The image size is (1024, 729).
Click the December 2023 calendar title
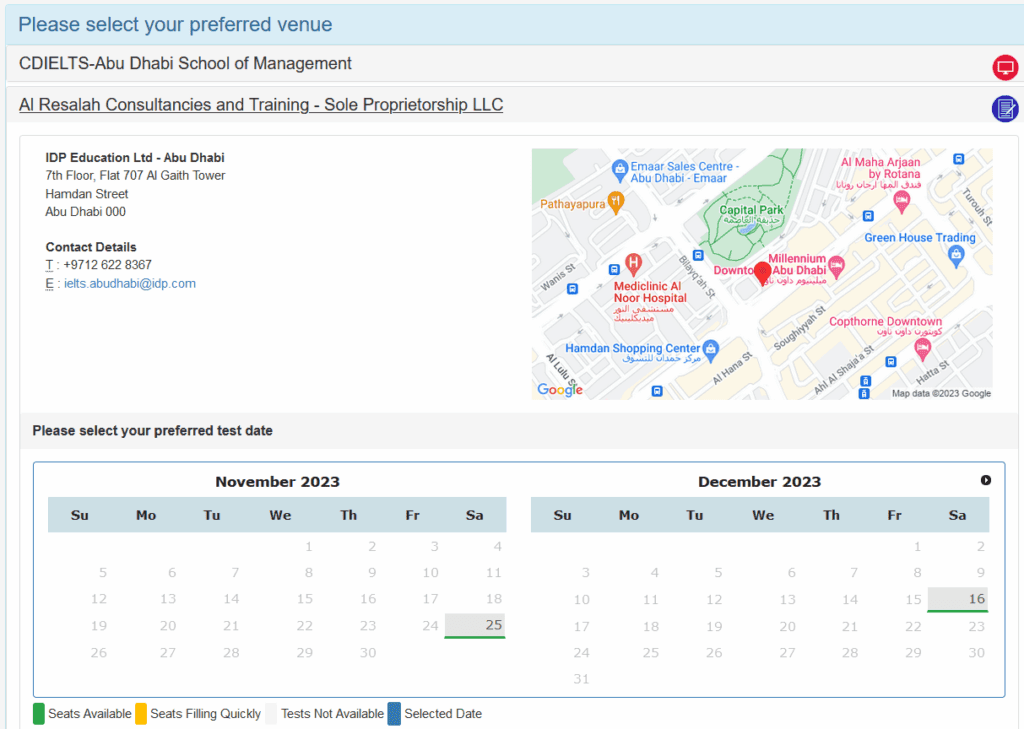tap(760, 482)
